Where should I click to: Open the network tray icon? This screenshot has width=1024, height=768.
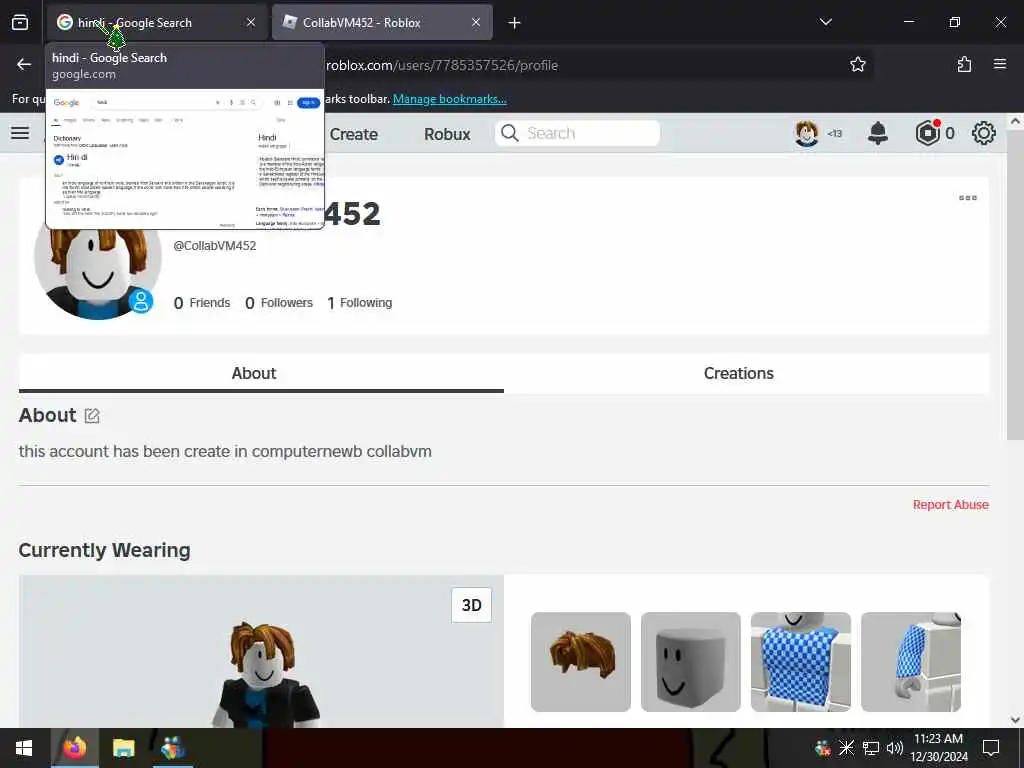[871, 748]
